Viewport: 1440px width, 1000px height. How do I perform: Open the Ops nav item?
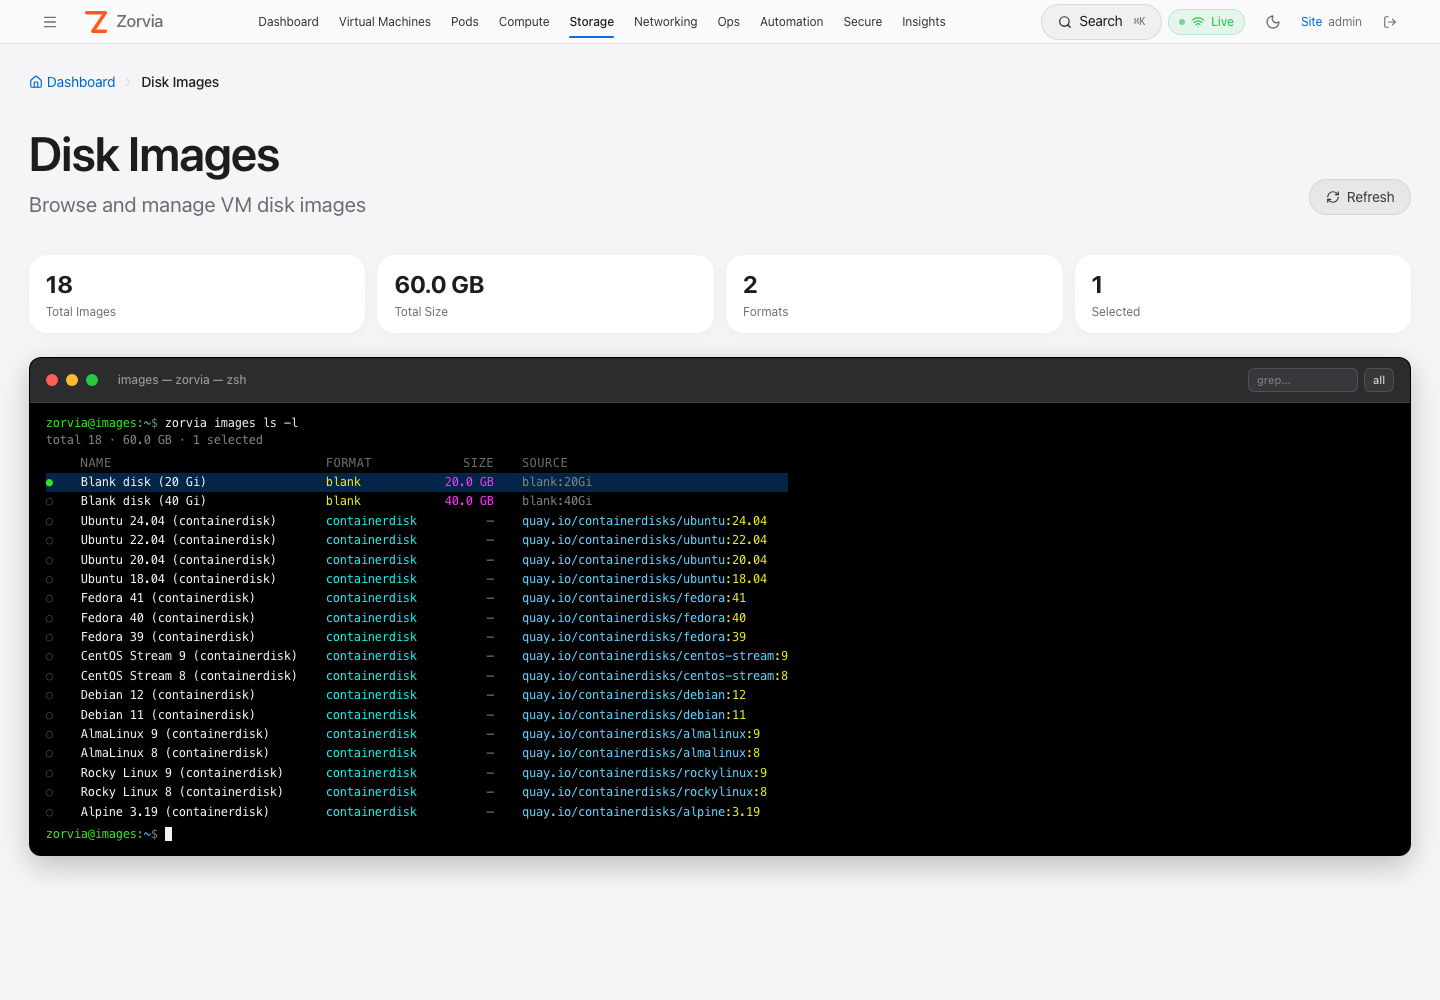729,22
